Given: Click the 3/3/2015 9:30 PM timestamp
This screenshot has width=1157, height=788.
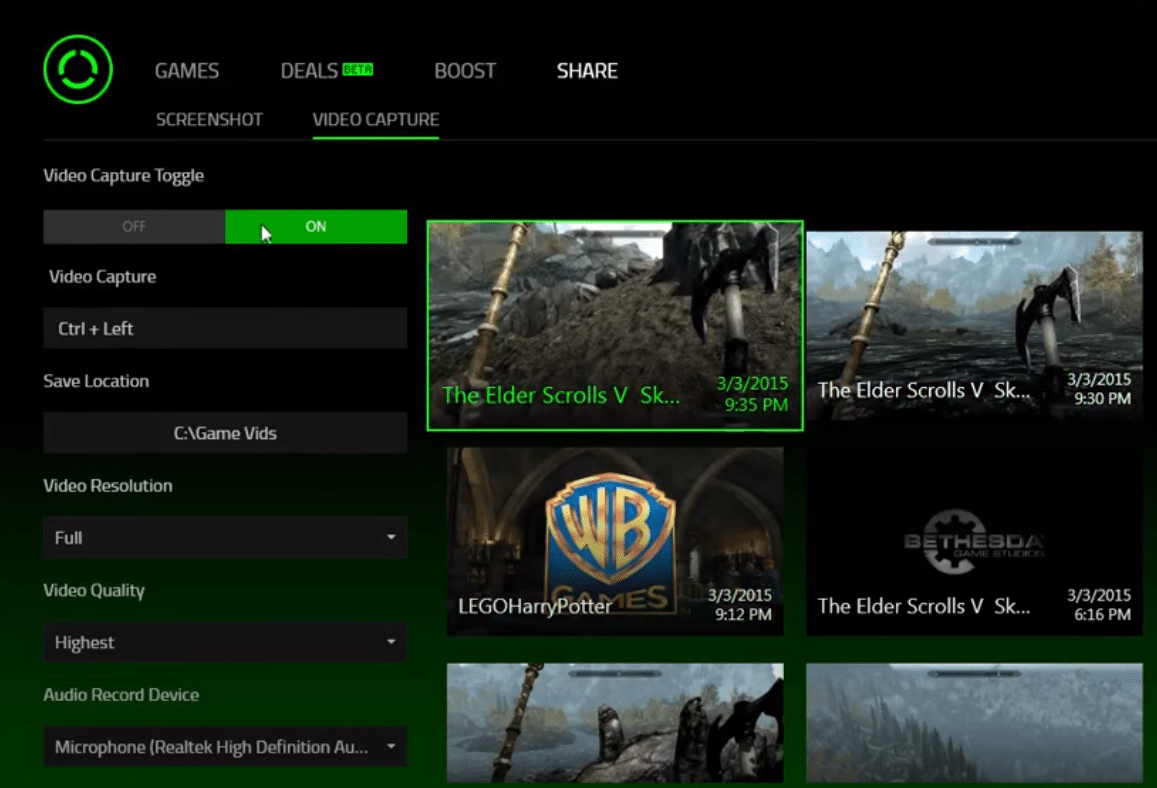Looking at the screenshot, I should tap(1099, 389).
